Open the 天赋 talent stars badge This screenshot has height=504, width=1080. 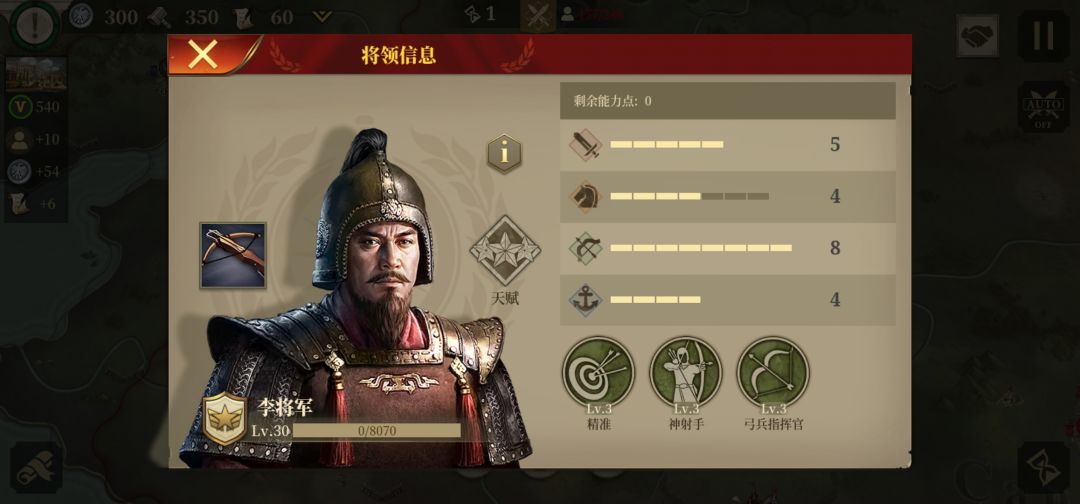505,251
